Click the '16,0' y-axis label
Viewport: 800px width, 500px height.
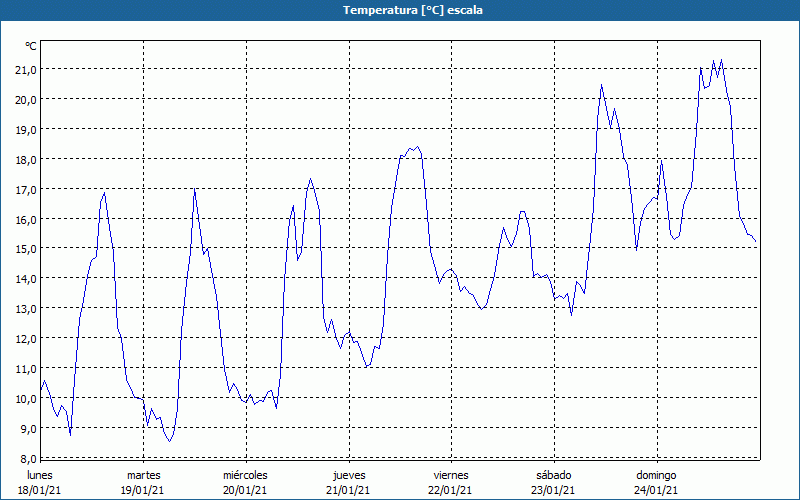(x=26, y=219)
